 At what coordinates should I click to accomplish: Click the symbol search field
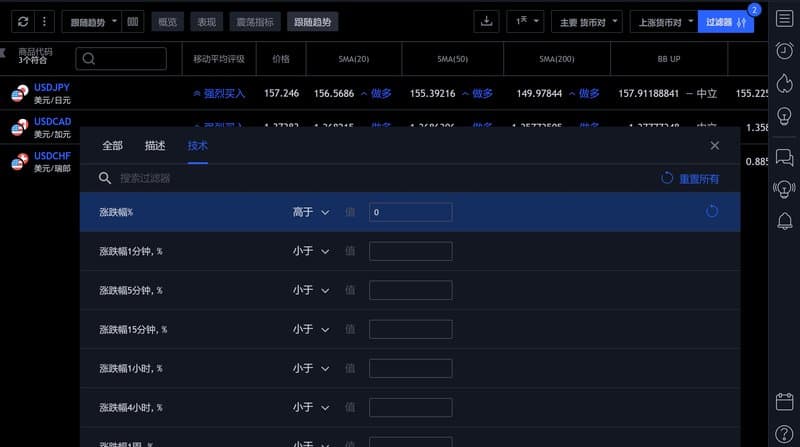tap(121, 59)
